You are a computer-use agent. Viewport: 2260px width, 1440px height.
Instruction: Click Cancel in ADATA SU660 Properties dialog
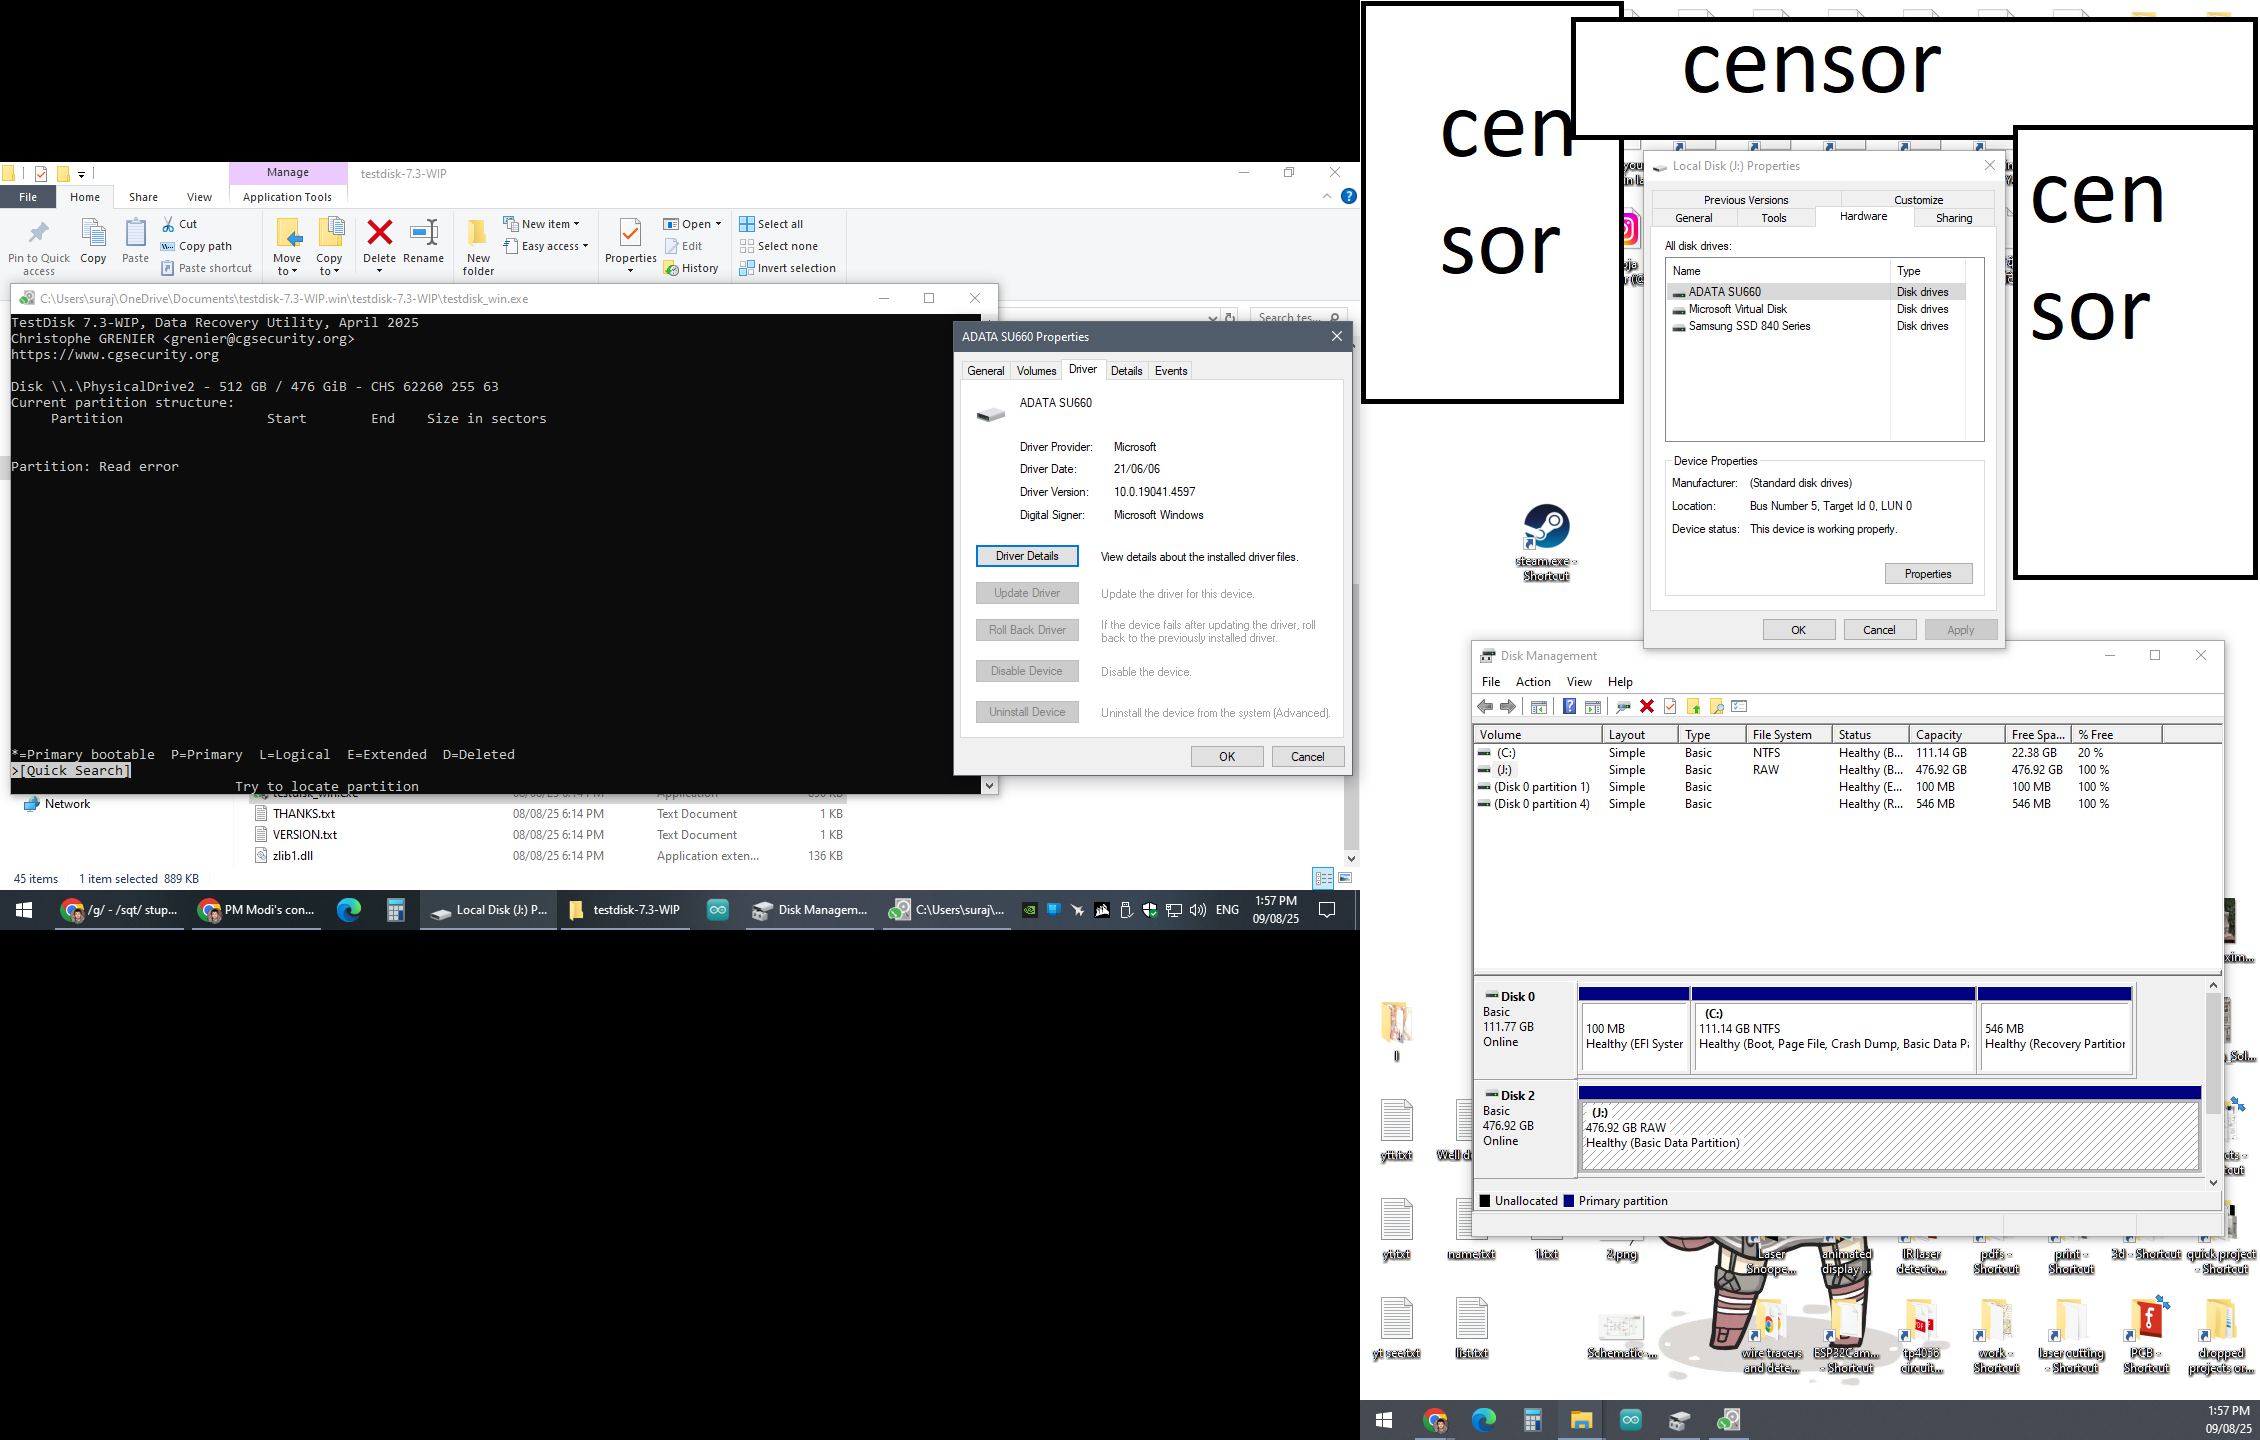1308,757
